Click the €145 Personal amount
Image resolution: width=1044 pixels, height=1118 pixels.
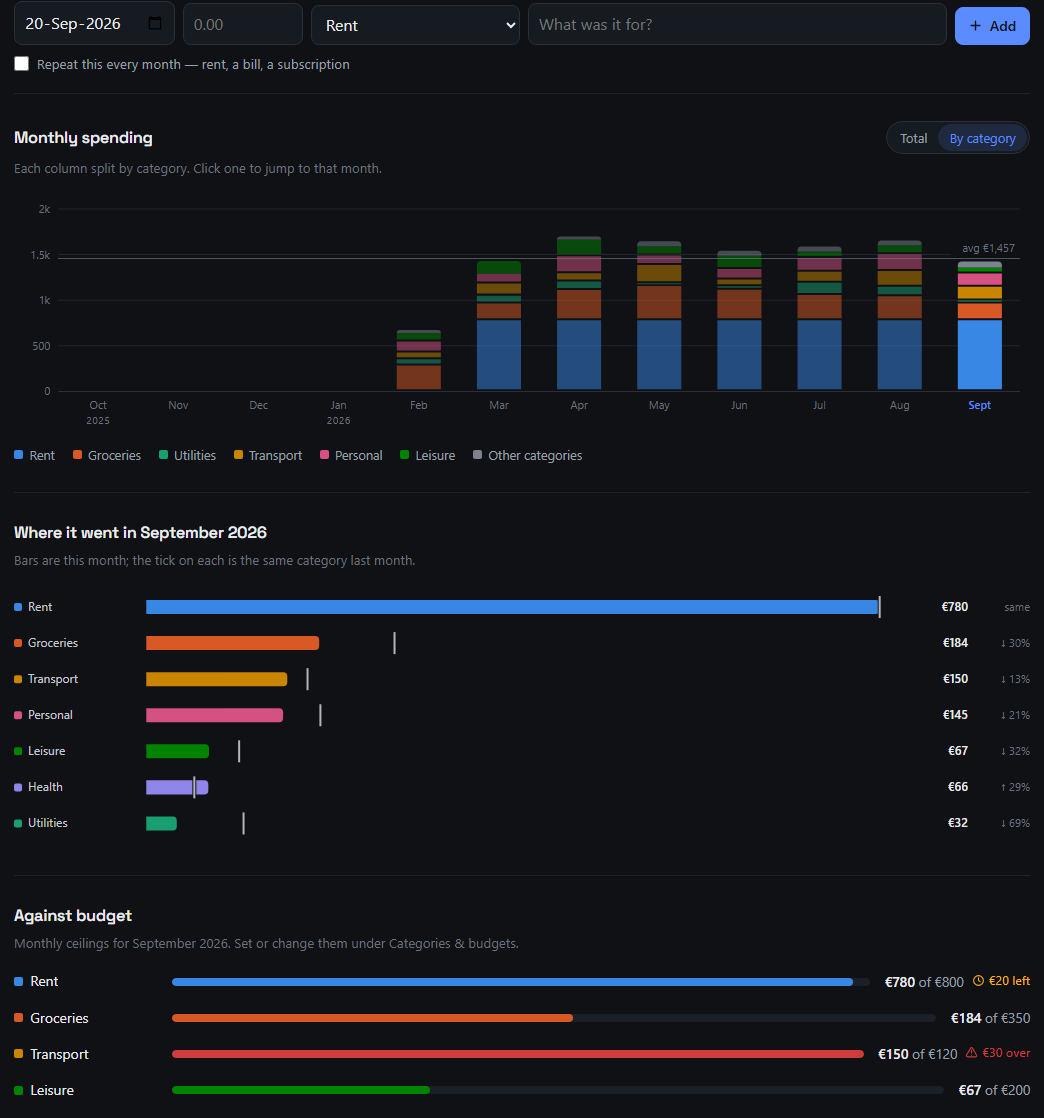(955, 714)
